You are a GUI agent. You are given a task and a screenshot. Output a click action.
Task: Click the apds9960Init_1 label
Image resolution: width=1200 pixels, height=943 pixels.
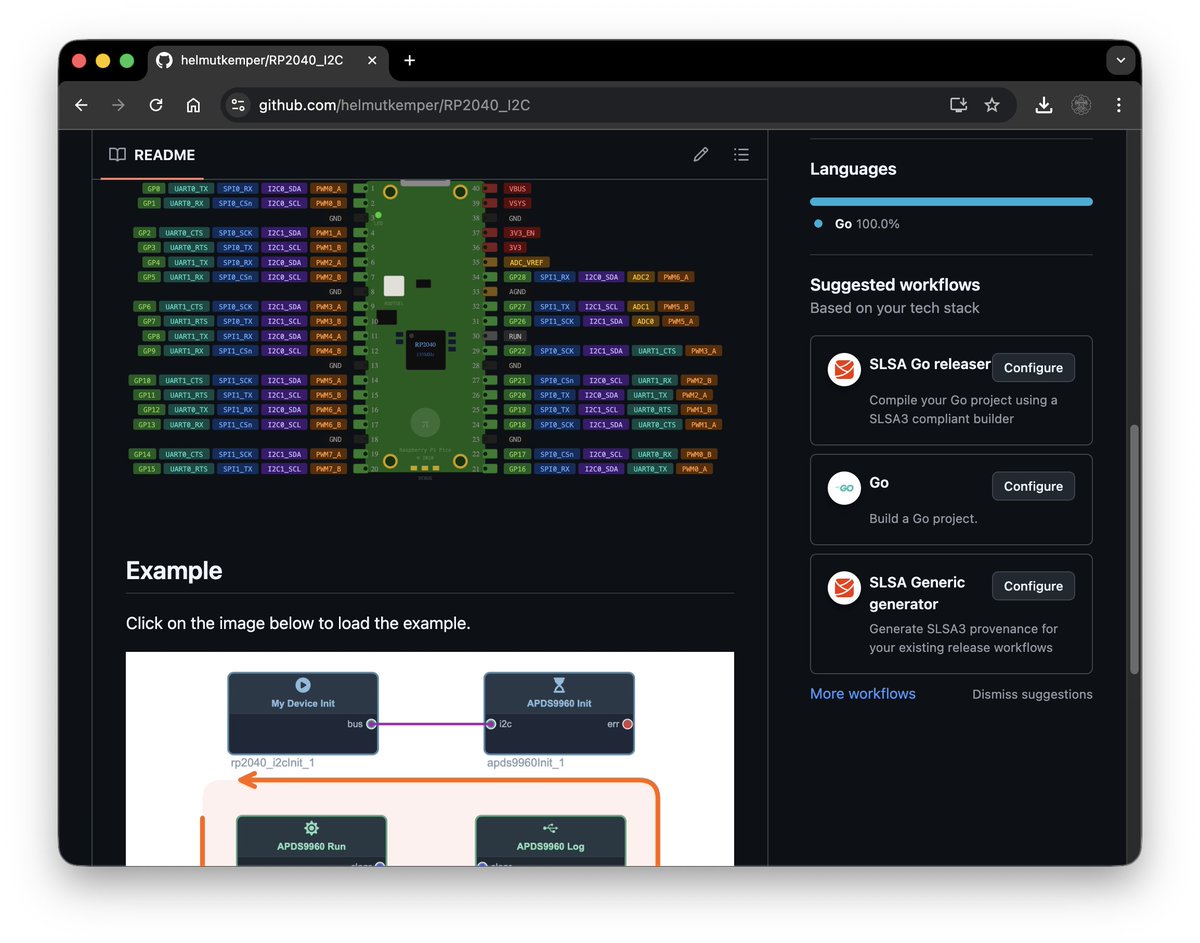(x=526, y=763)
